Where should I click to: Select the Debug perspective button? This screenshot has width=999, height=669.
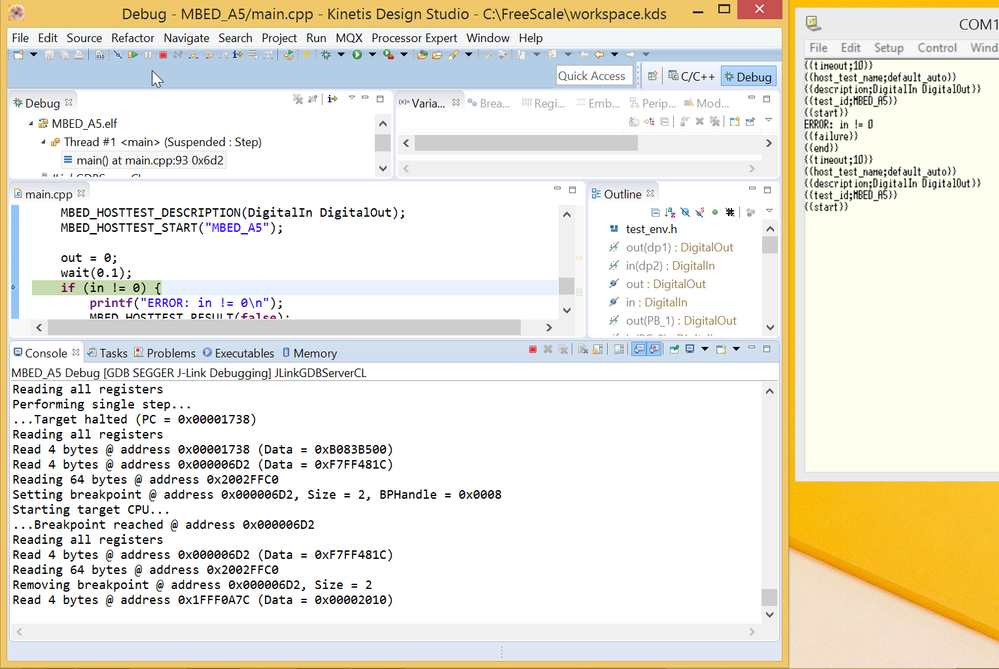point(748,76)
